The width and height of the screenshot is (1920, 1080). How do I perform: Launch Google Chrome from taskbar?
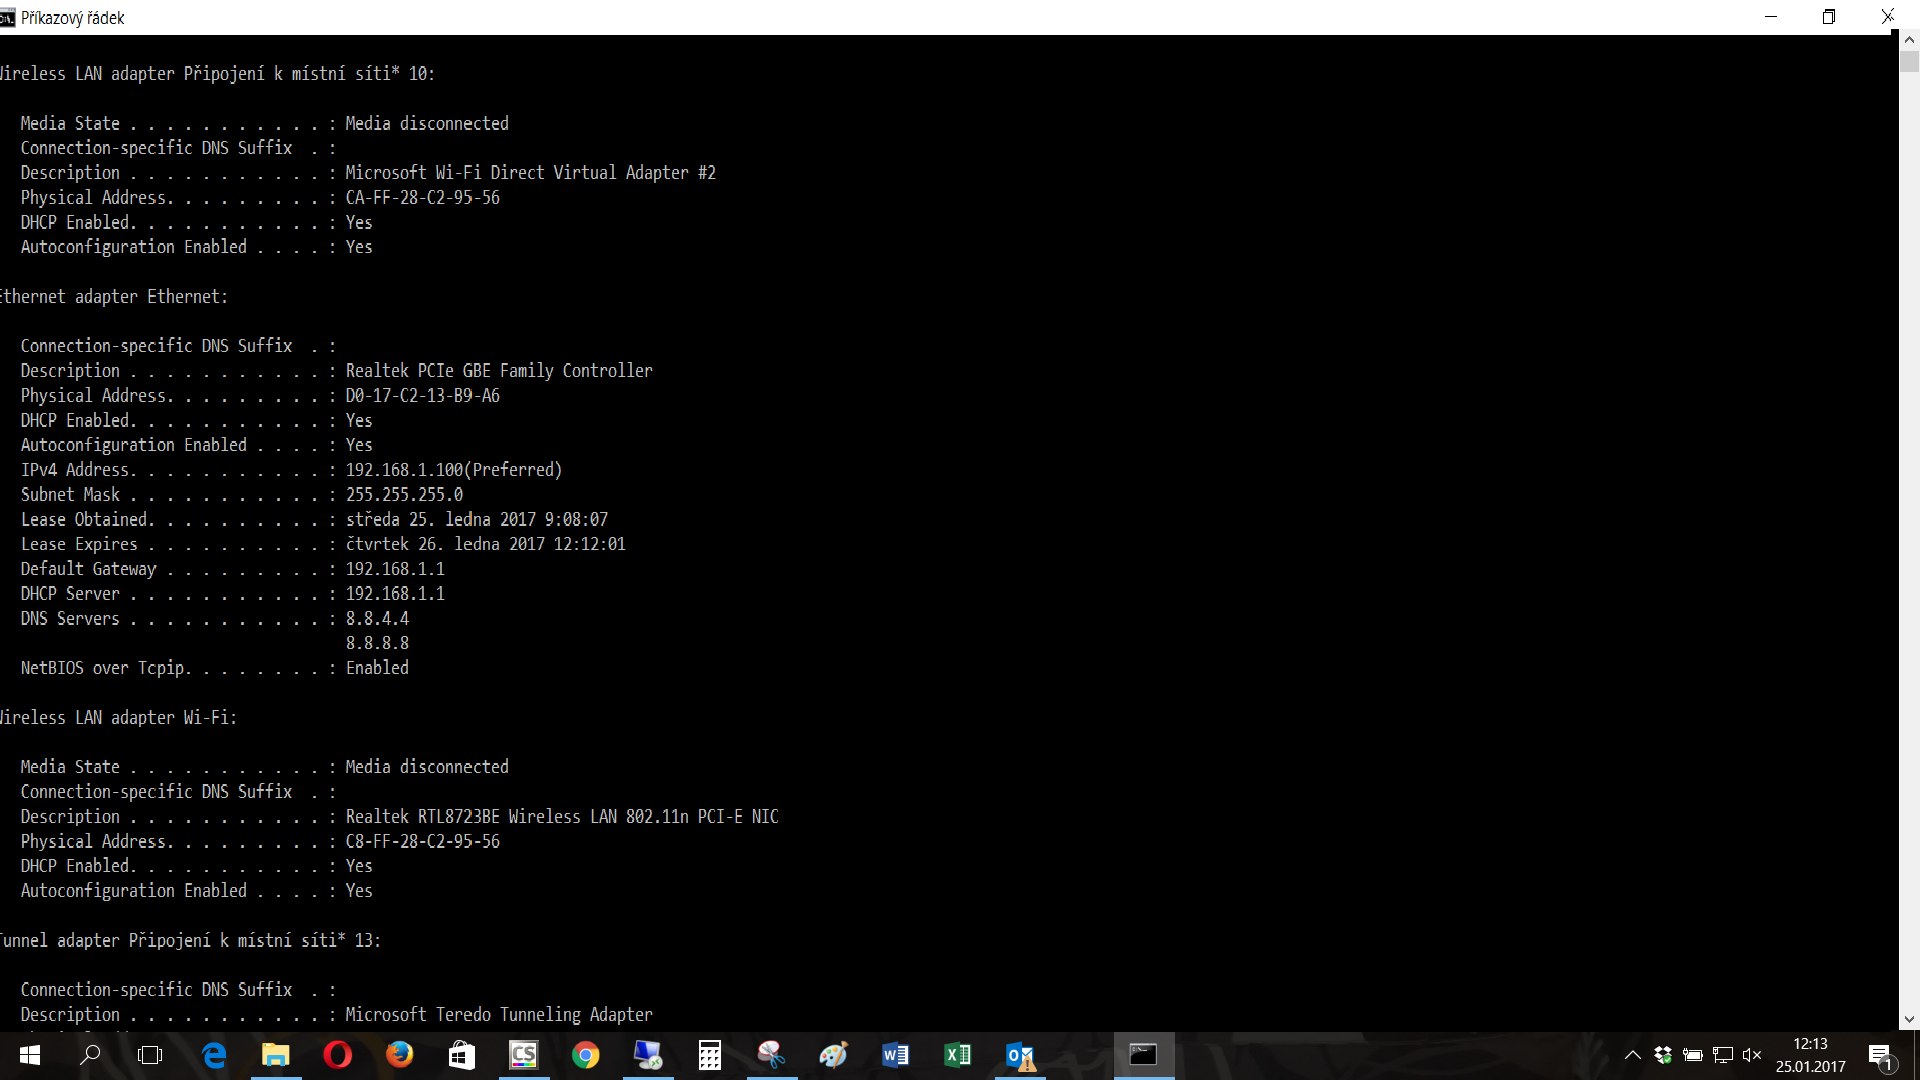(x=586, y=1055)
